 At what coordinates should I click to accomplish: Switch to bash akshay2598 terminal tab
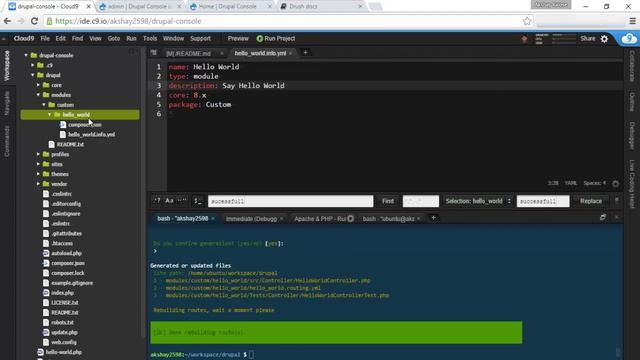[182, 219]
